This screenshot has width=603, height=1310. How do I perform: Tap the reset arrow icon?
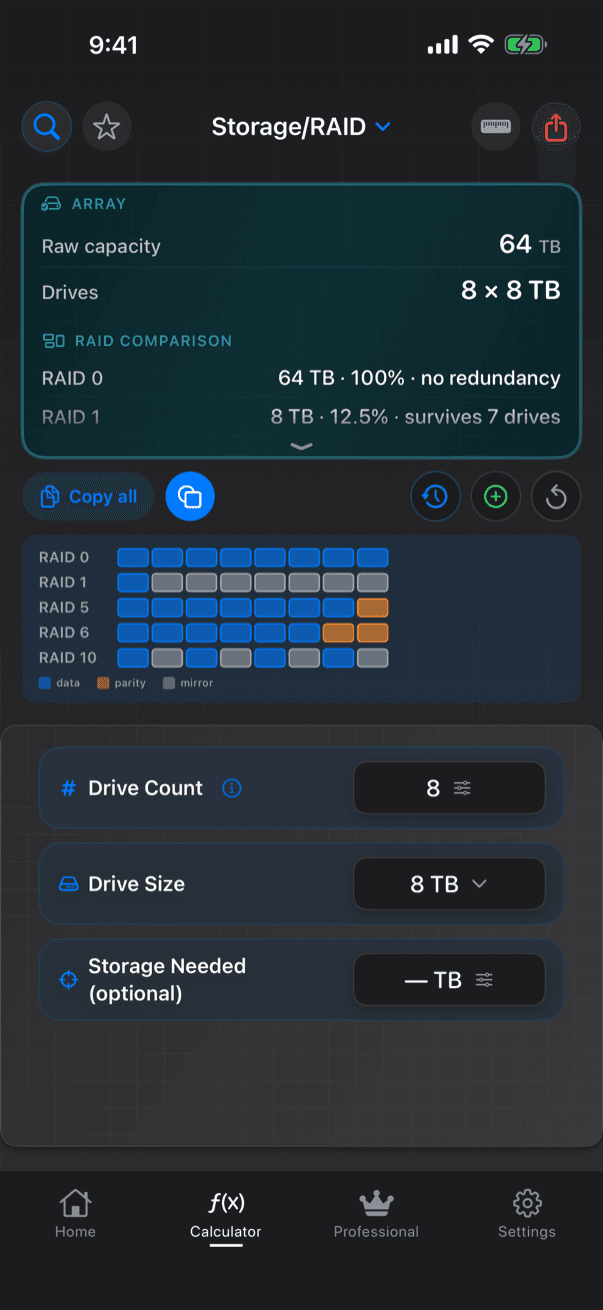click(x=556, y=497)
